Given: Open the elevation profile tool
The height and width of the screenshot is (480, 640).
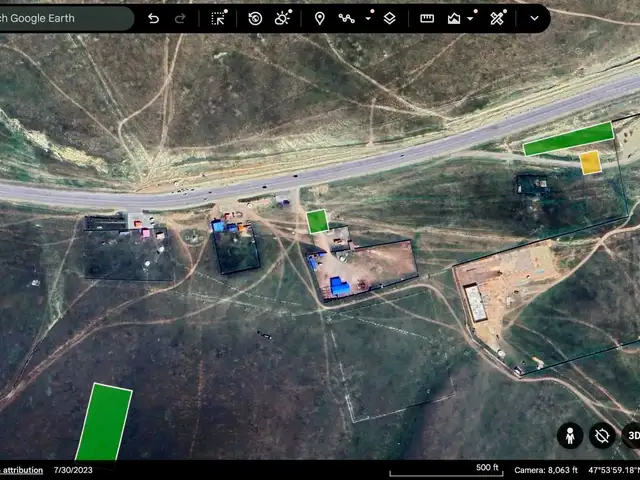Looking at the screenshot, I should (454, 18).
